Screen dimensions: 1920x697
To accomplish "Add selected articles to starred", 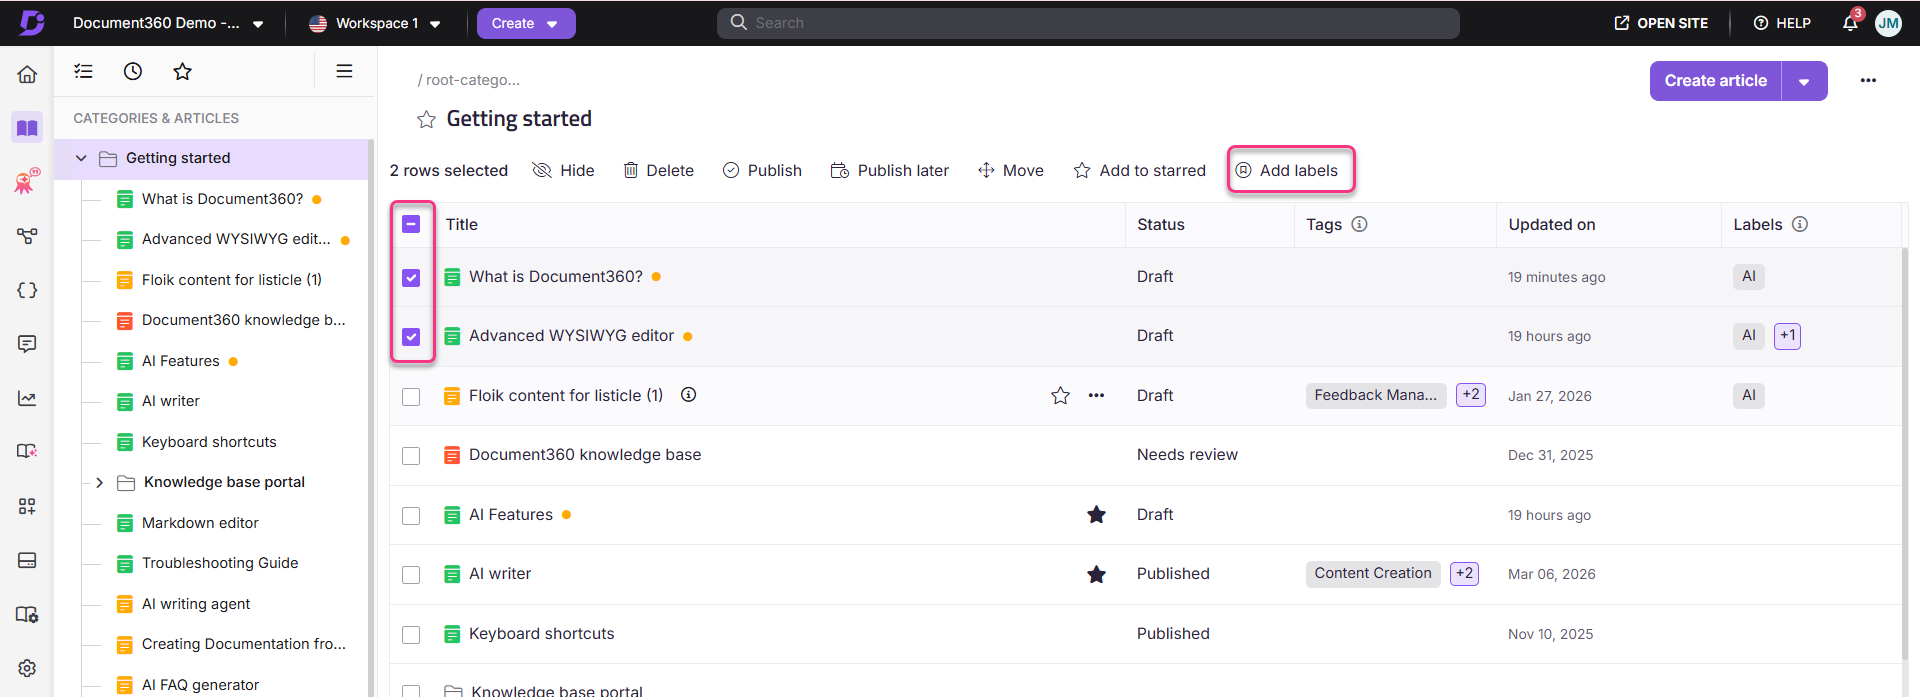I will point(1140,170).
